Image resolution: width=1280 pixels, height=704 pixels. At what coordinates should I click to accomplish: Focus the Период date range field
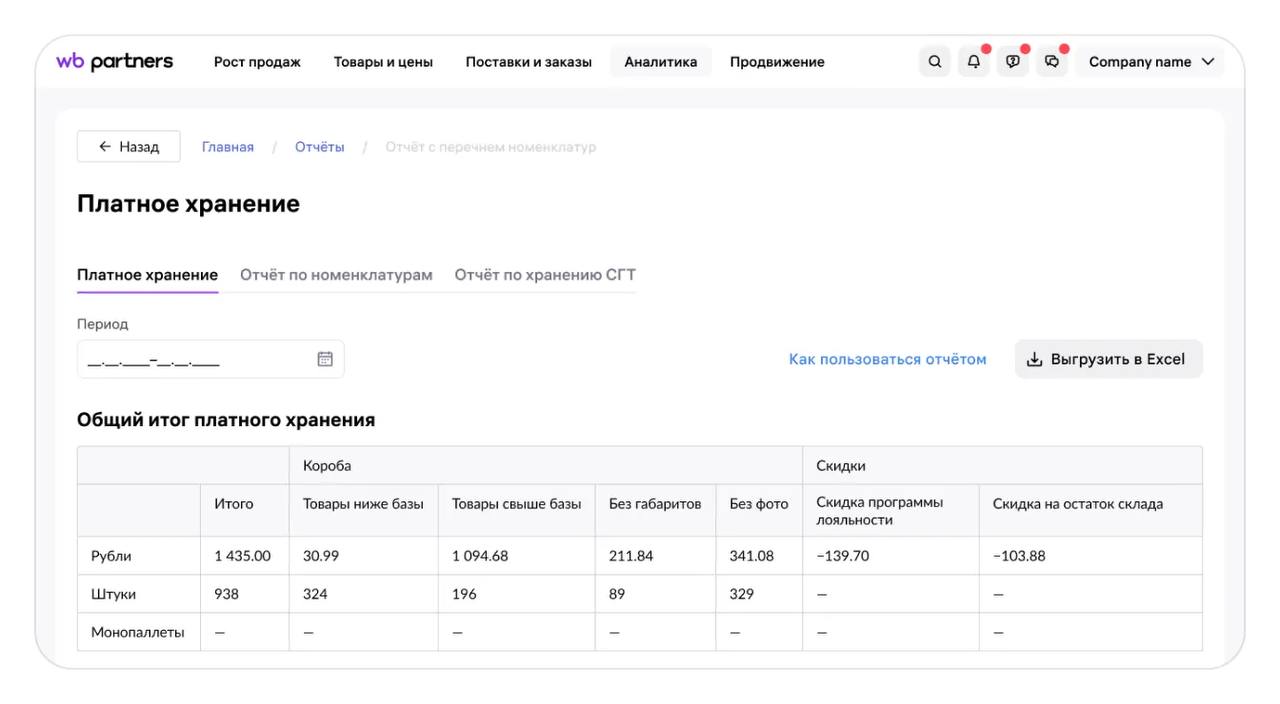point(211,359)
